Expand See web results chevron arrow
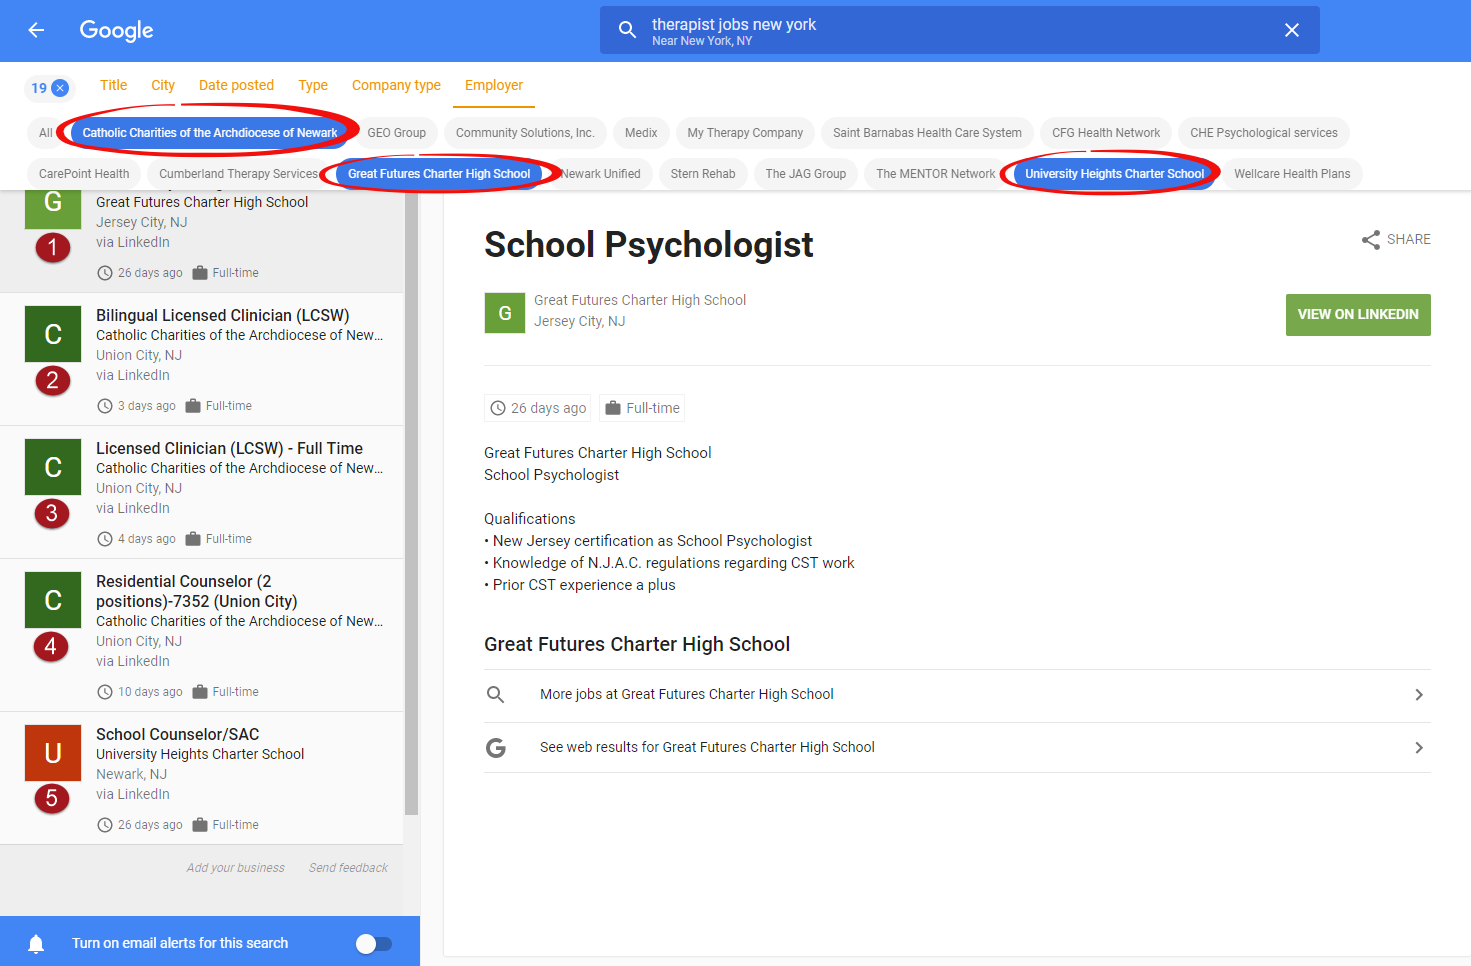 [x=1418, y=748]
